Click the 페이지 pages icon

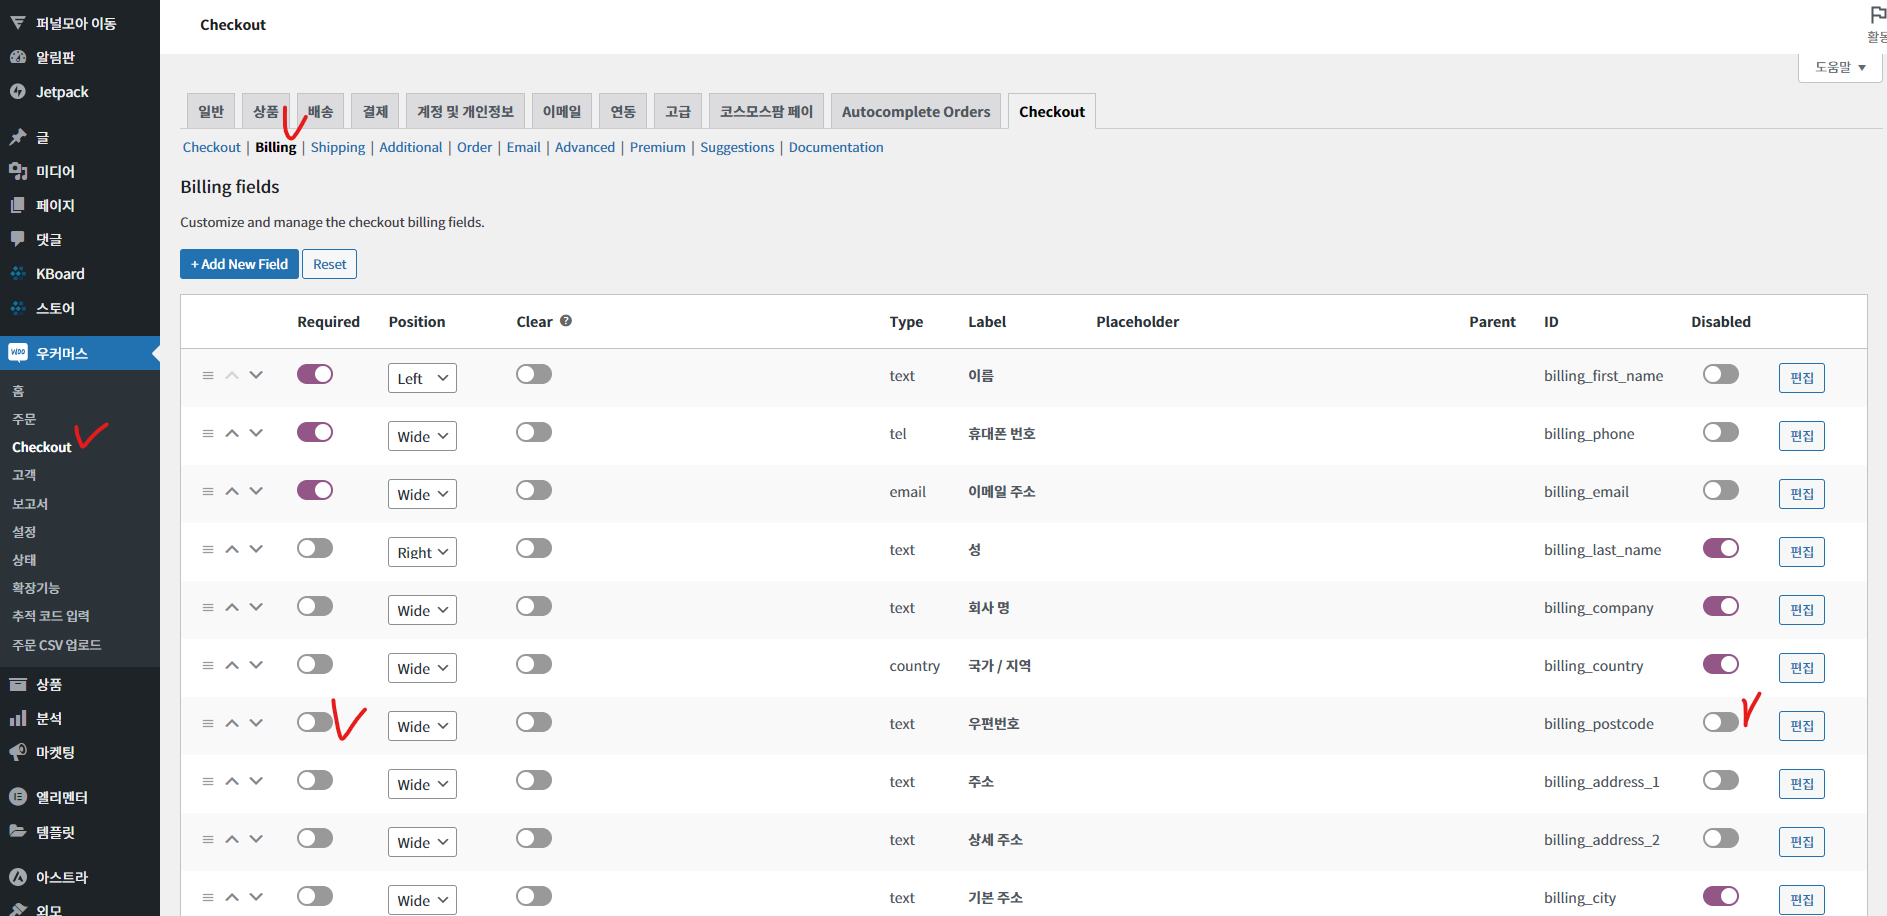18,205
